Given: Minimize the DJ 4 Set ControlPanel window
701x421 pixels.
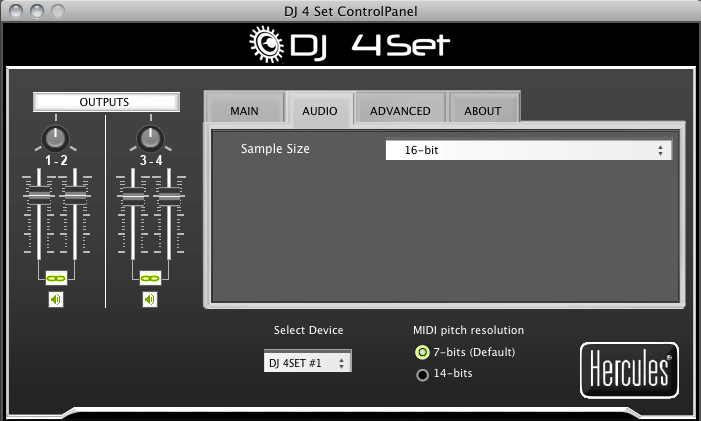Looking at the screenshot, I should [x=37, y=11].
